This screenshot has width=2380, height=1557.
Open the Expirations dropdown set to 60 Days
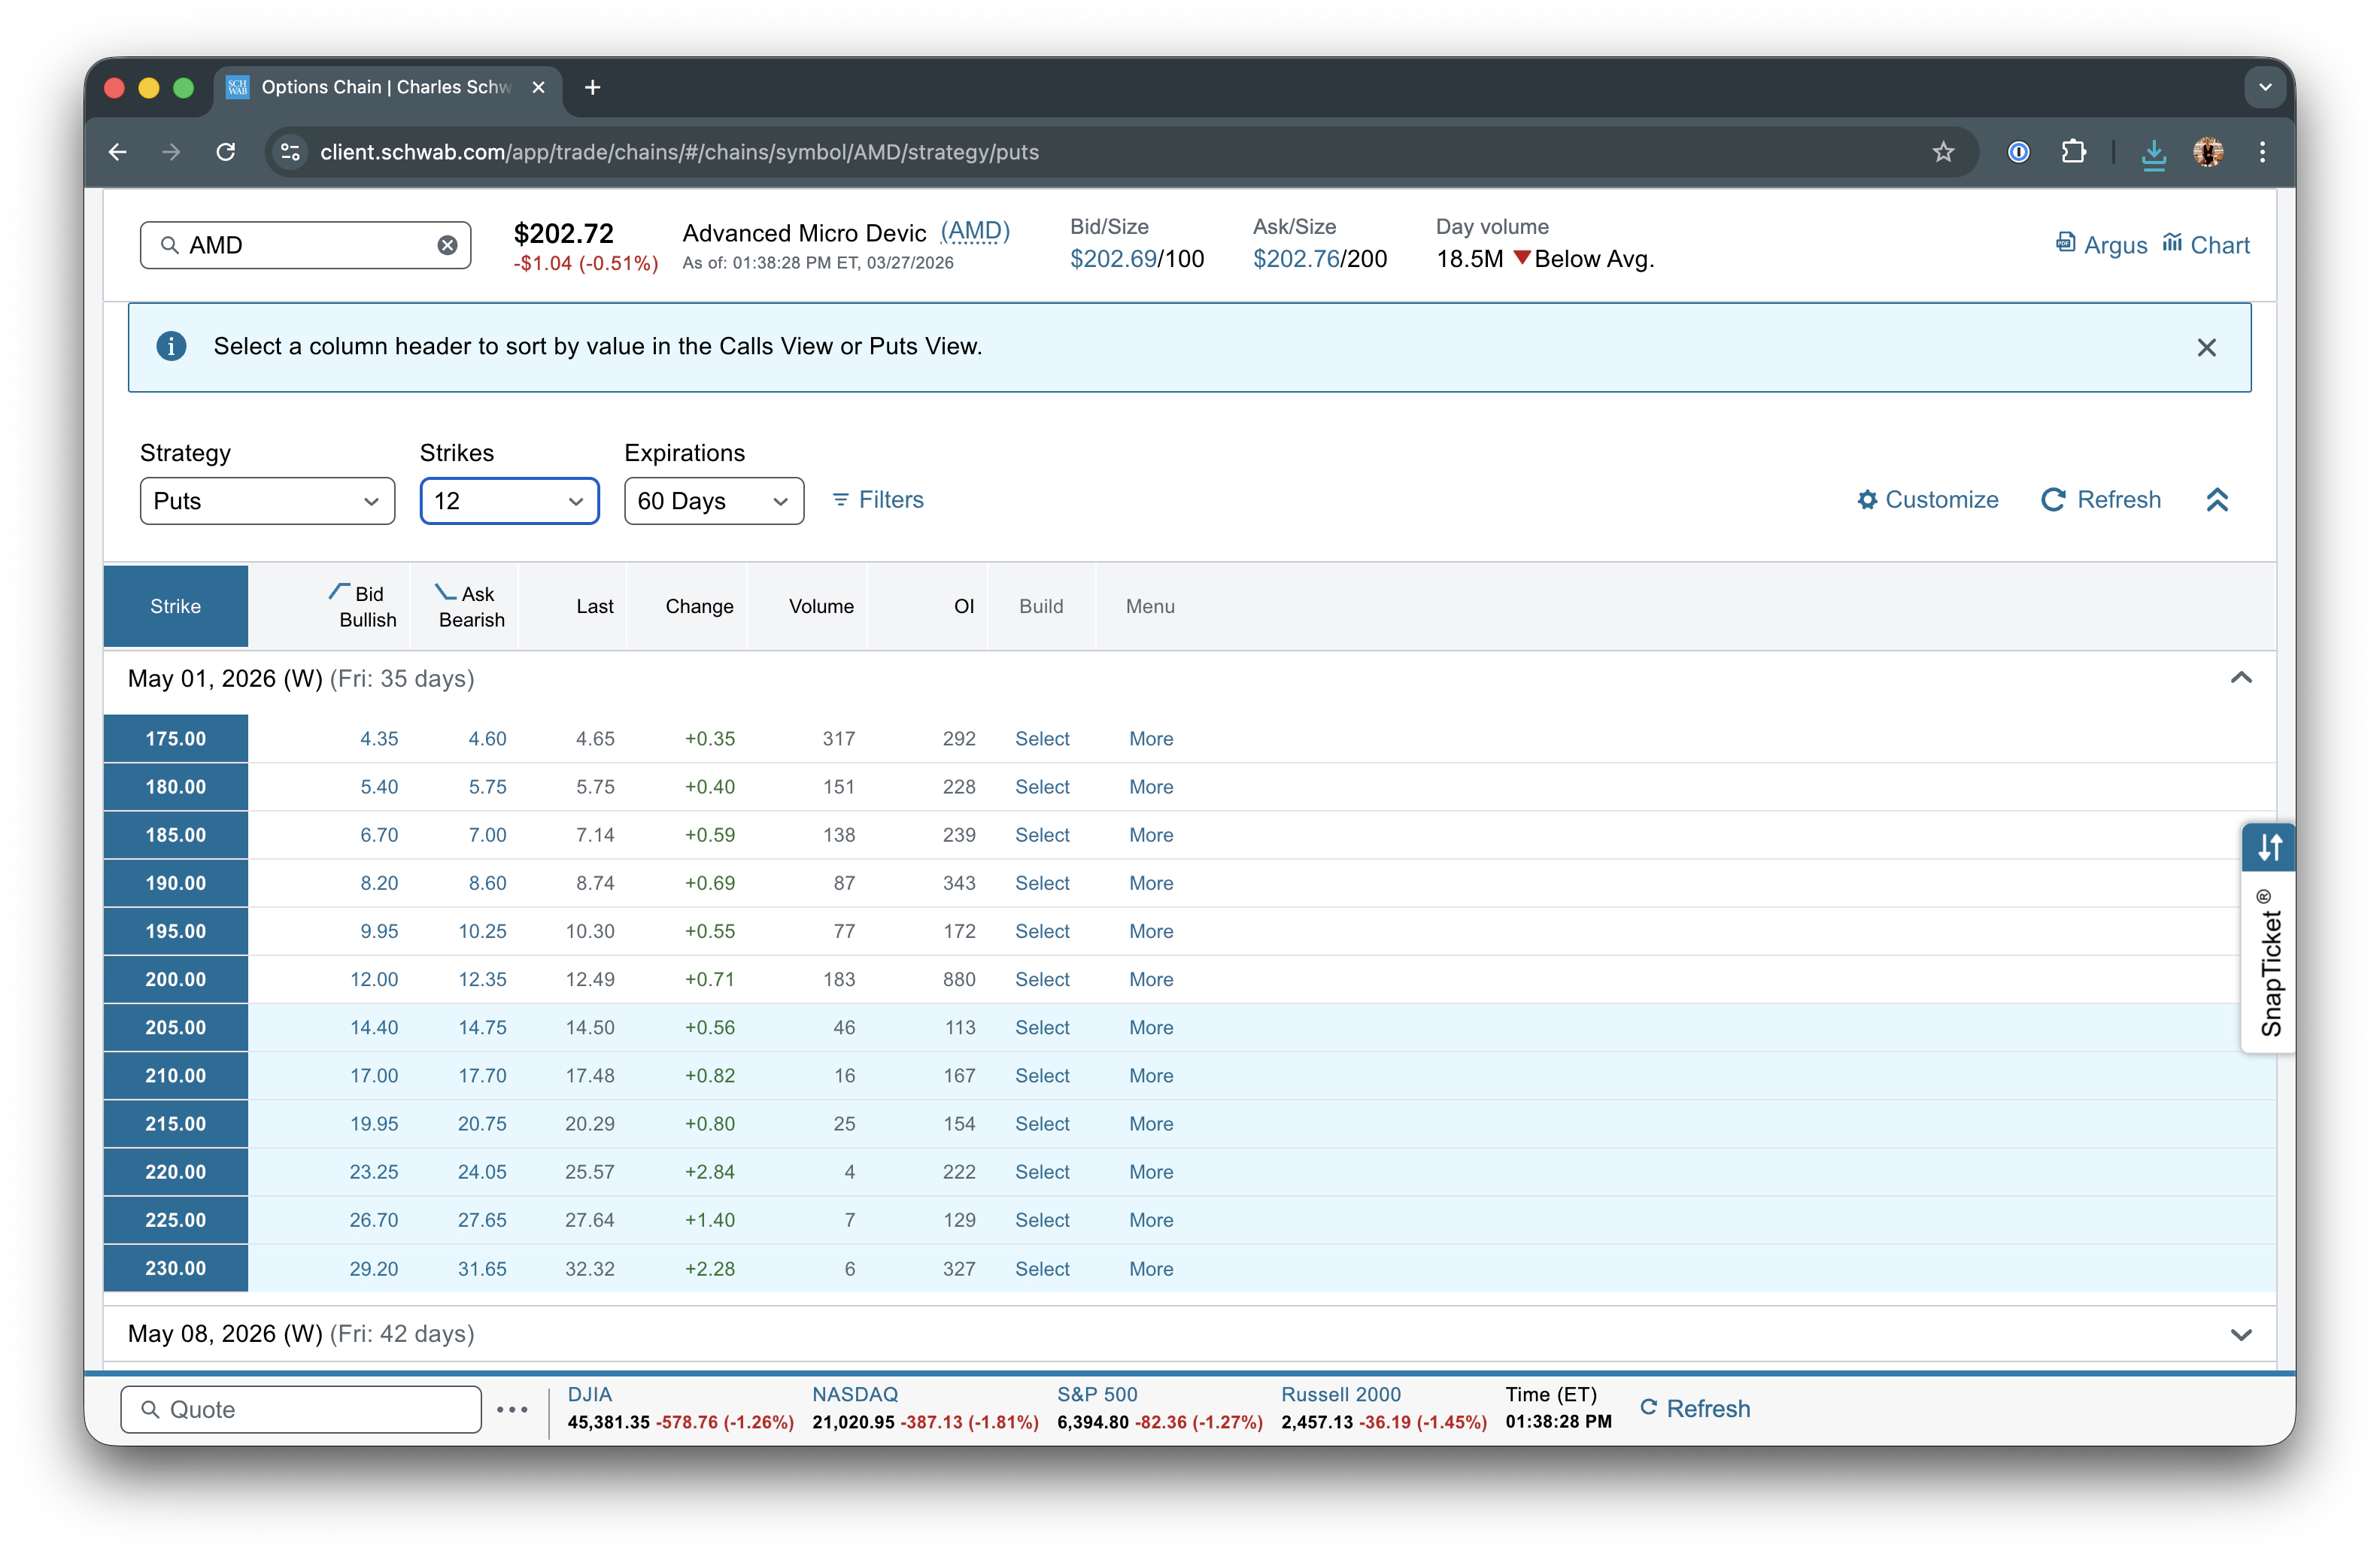tap(714, 501)
